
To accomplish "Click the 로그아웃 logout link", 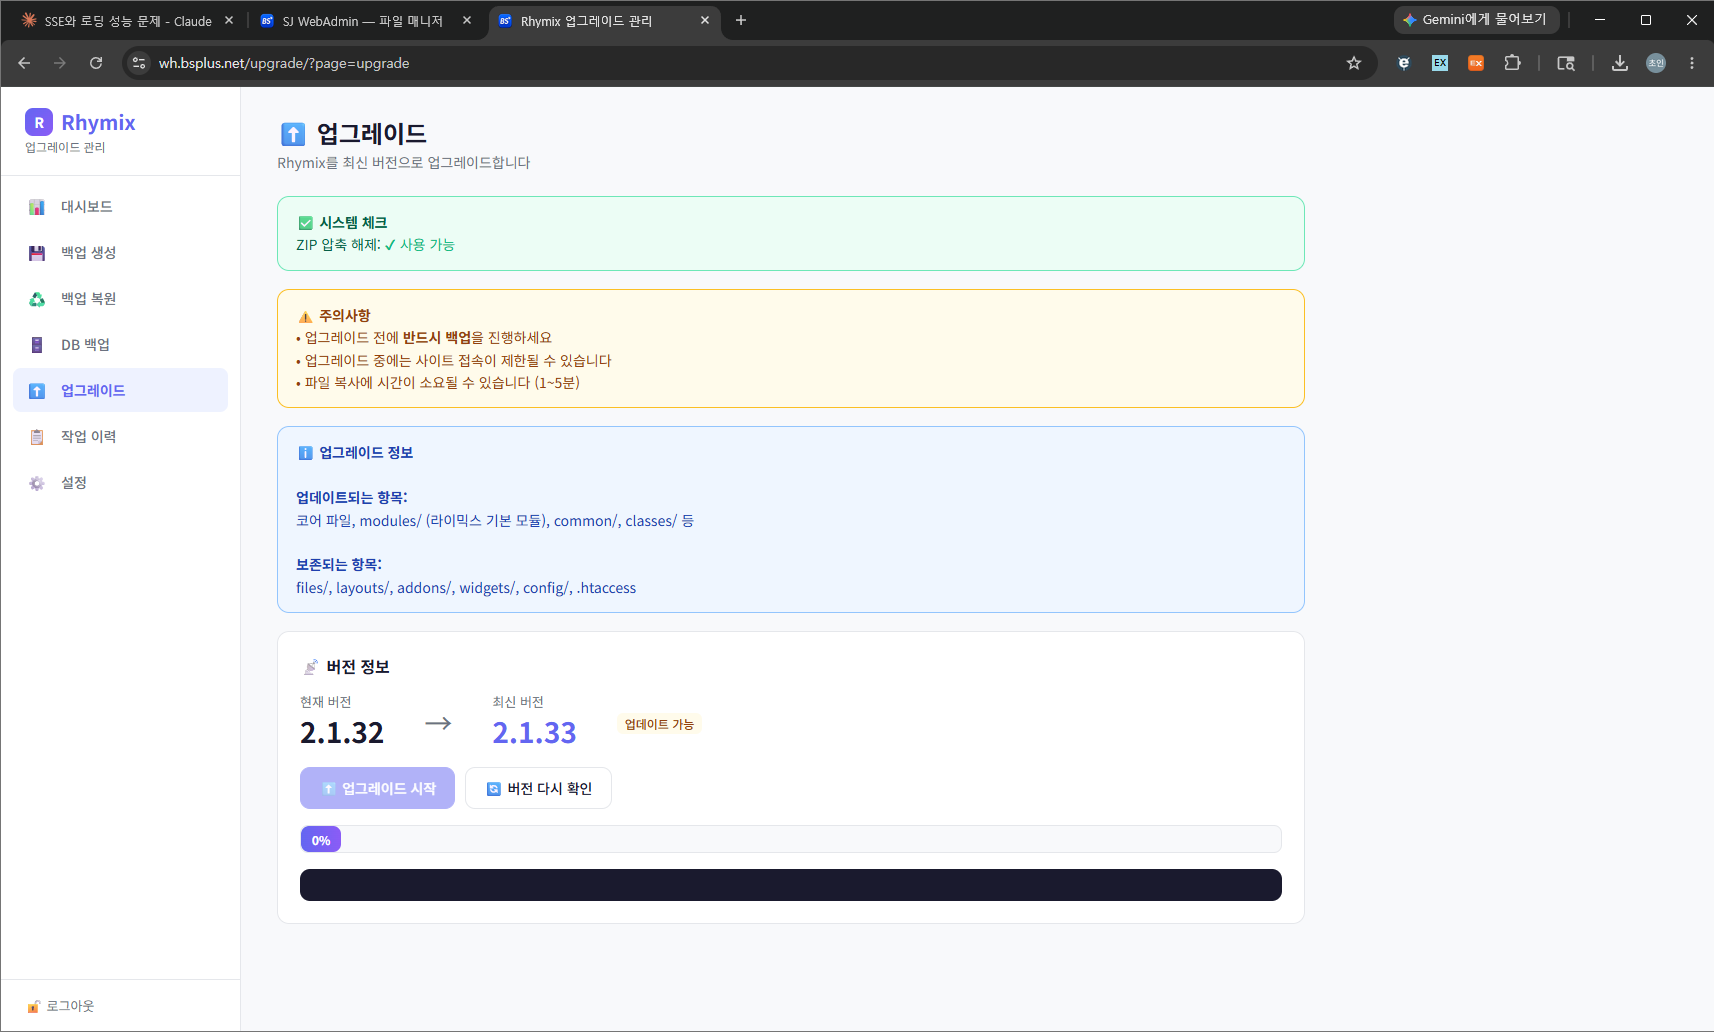I will 61,1006.
